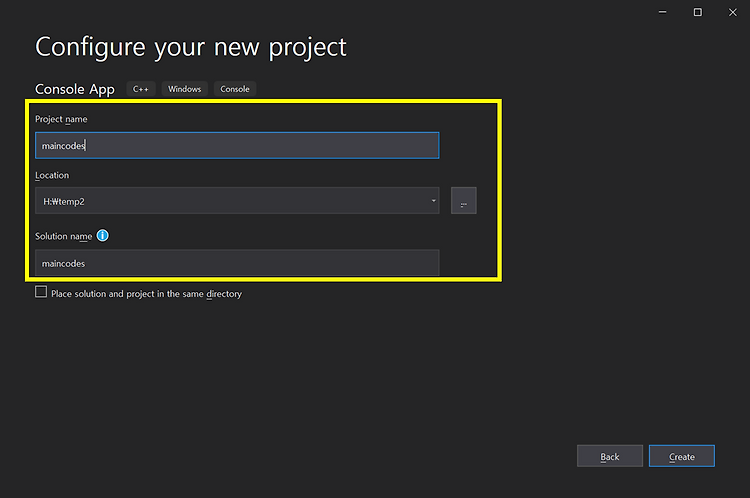The width and height of the screenshot is (750, 498).
Task: Click the Configure your new project title
Action: [191, 47]
